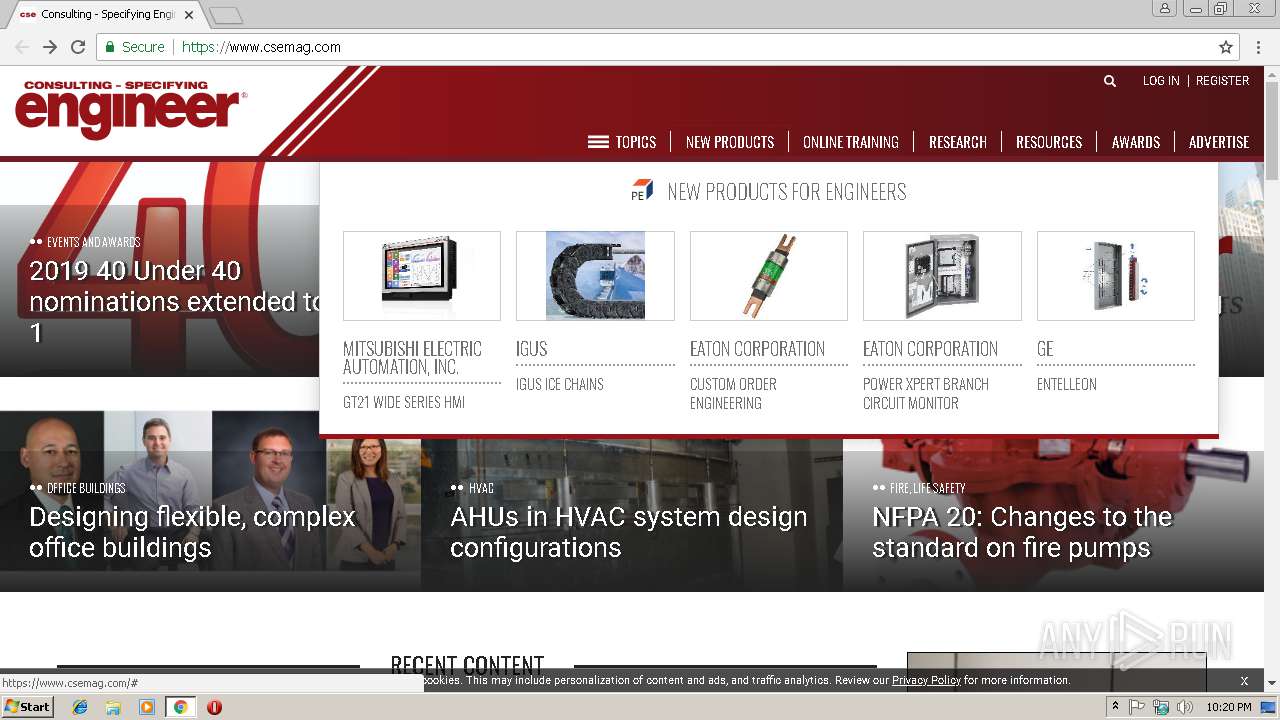
Task: Open the Resources menu item
Action: point(1049,142)
